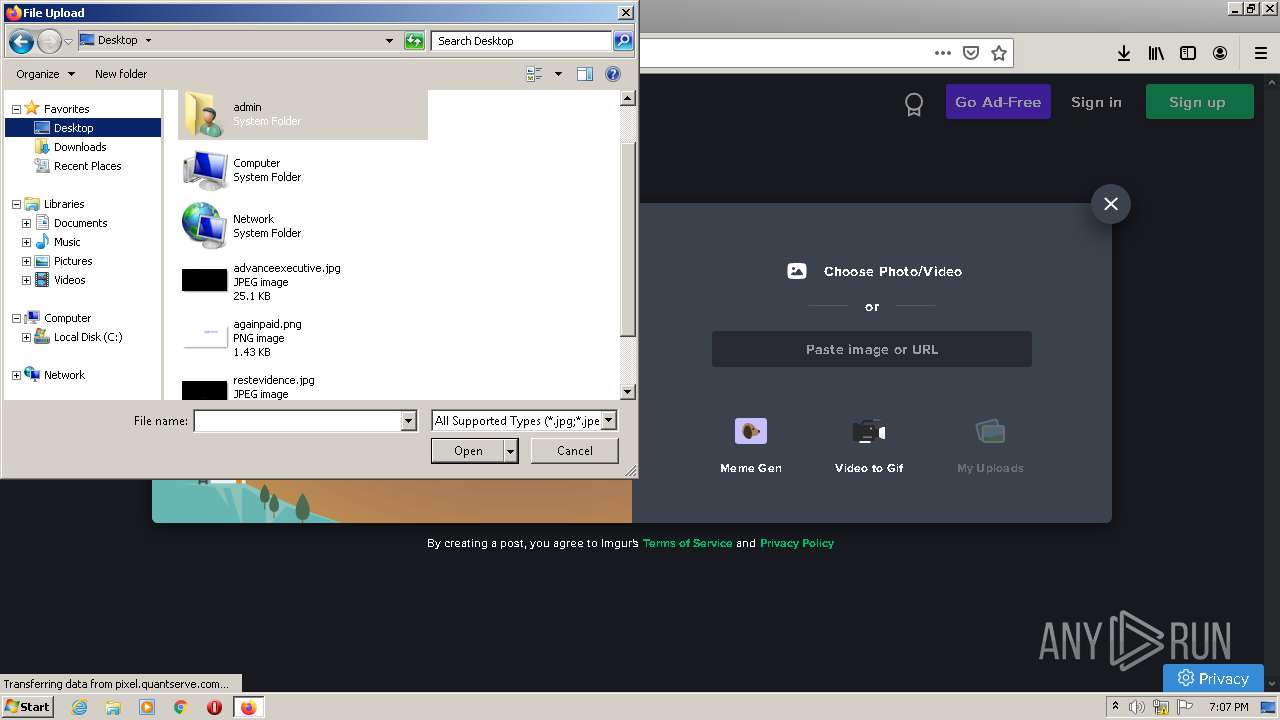
Task: Open the Organize menu
Action: tap(45, 74)
